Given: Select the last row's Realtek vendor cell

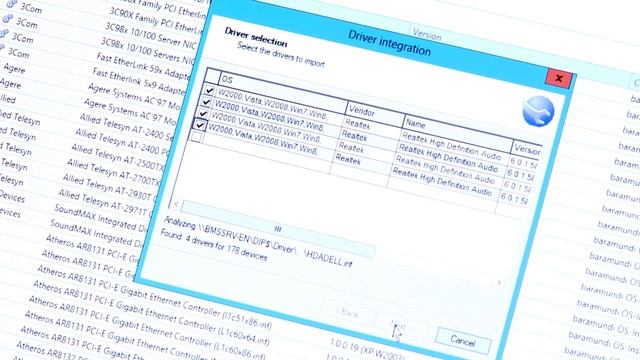Looking at the screenshot, I should [x=348, y=160].
